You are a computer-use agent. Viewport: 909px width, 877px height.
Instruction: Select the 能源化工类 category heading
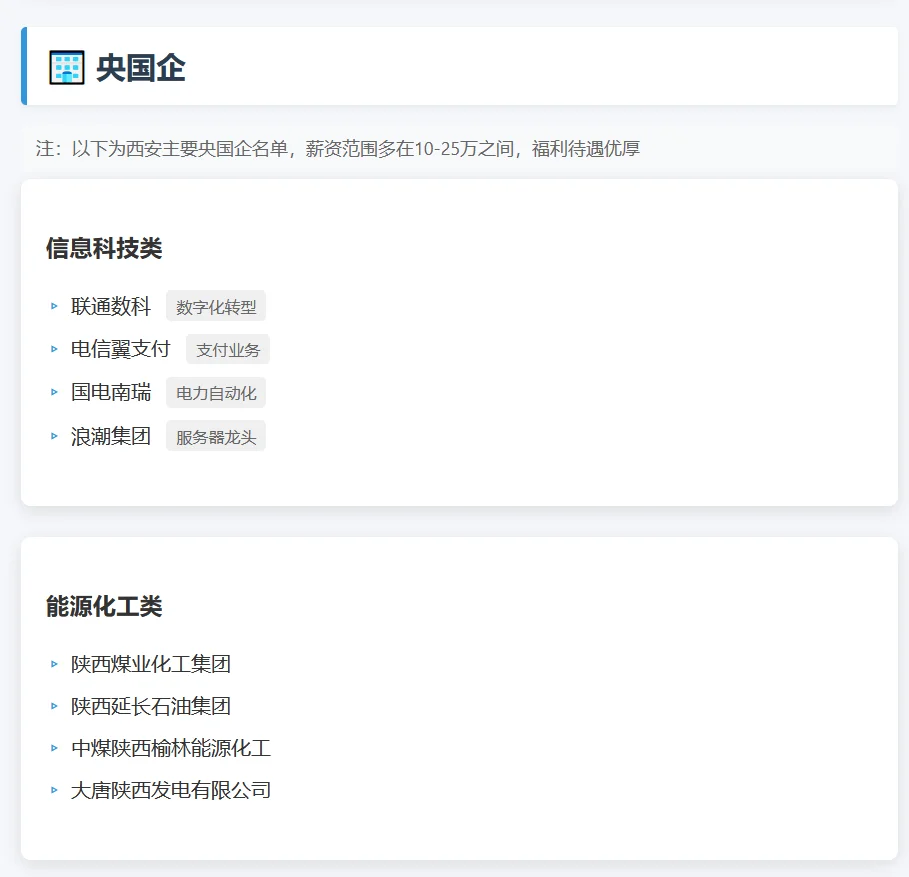tap(104, 606)
